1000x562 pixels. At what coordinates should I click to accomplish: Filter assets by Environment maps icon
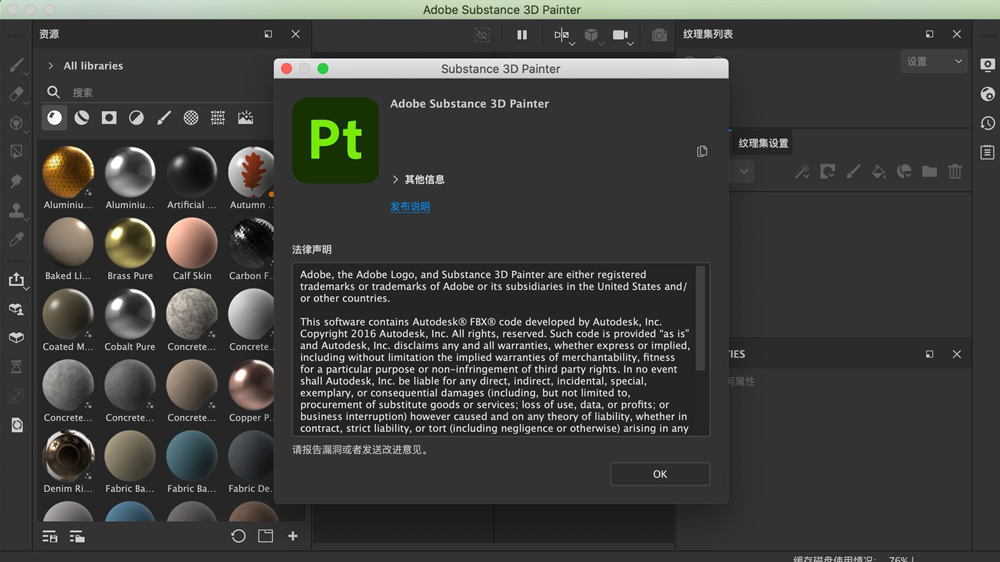click(246, 117)
